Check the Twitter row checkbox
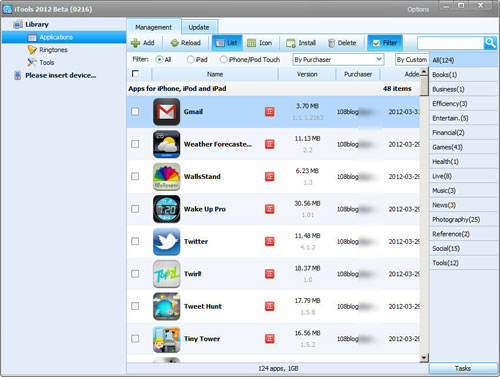 (x=135, y=241)
